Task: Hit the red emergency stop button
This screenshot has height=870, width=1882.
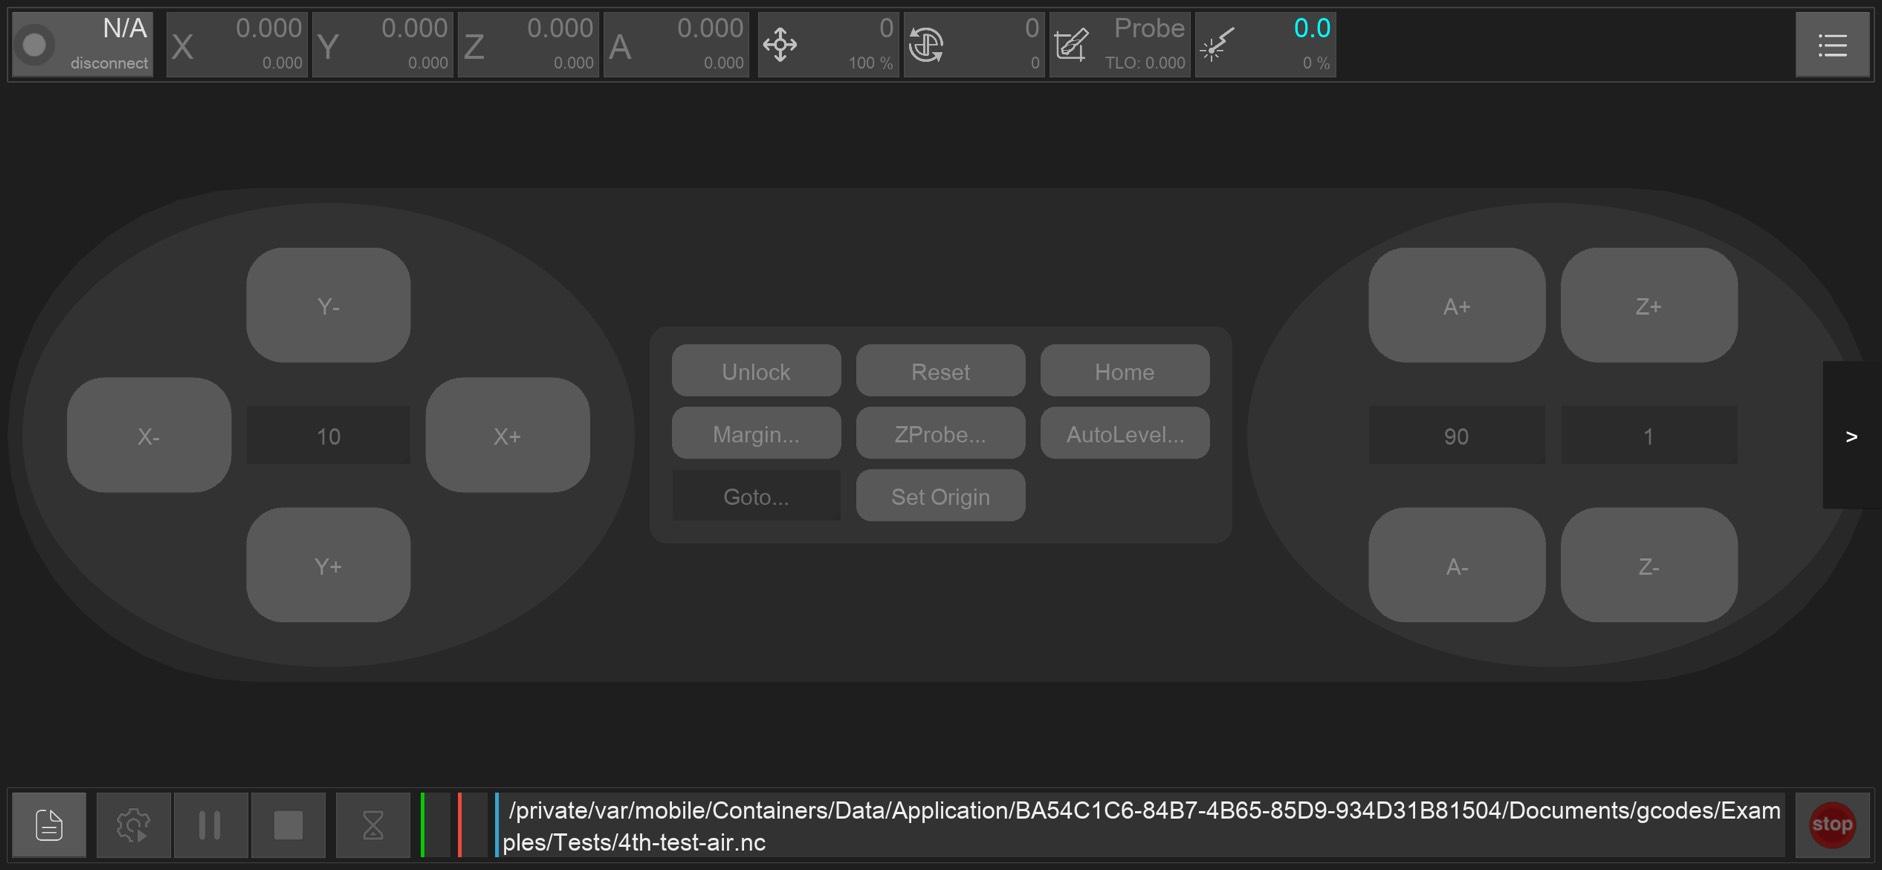Action: coord(1831,825)
